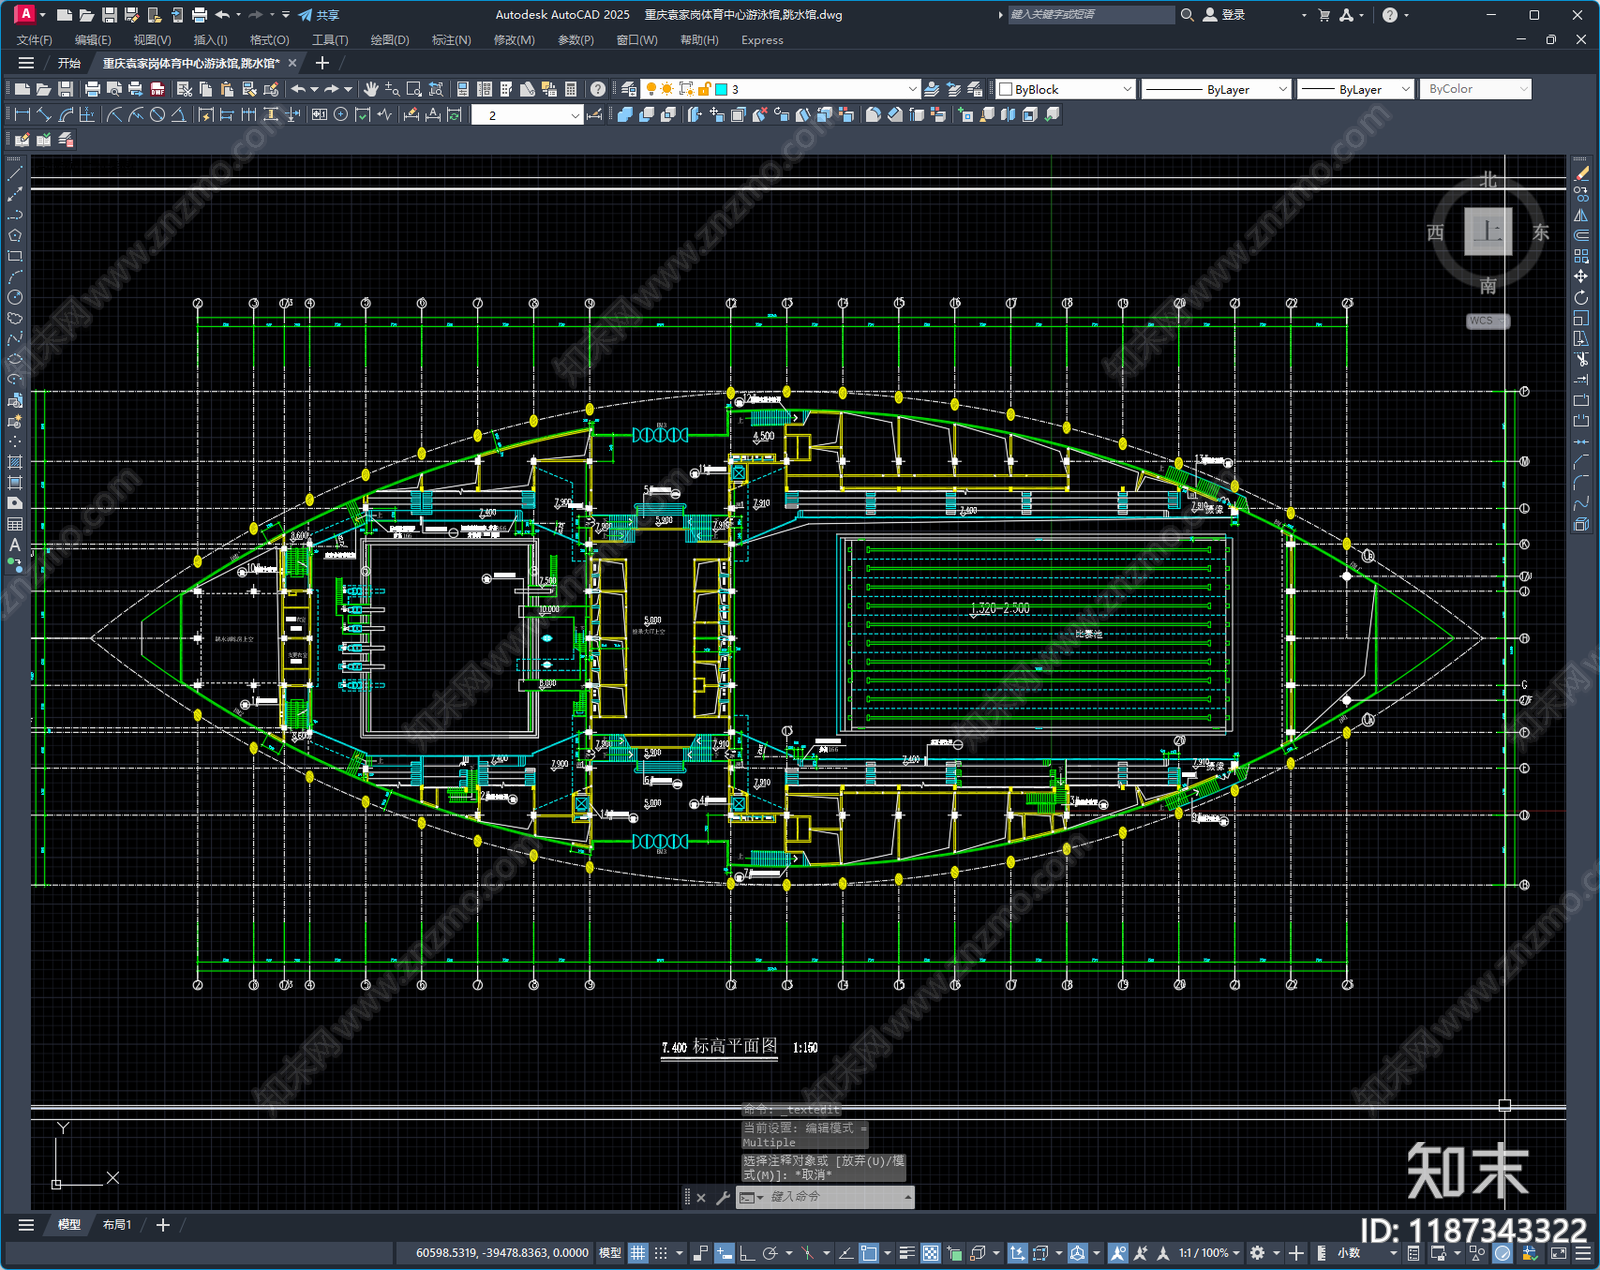
Task: Switch to the 布局1 layout tab
Action: coord(117,1224)
